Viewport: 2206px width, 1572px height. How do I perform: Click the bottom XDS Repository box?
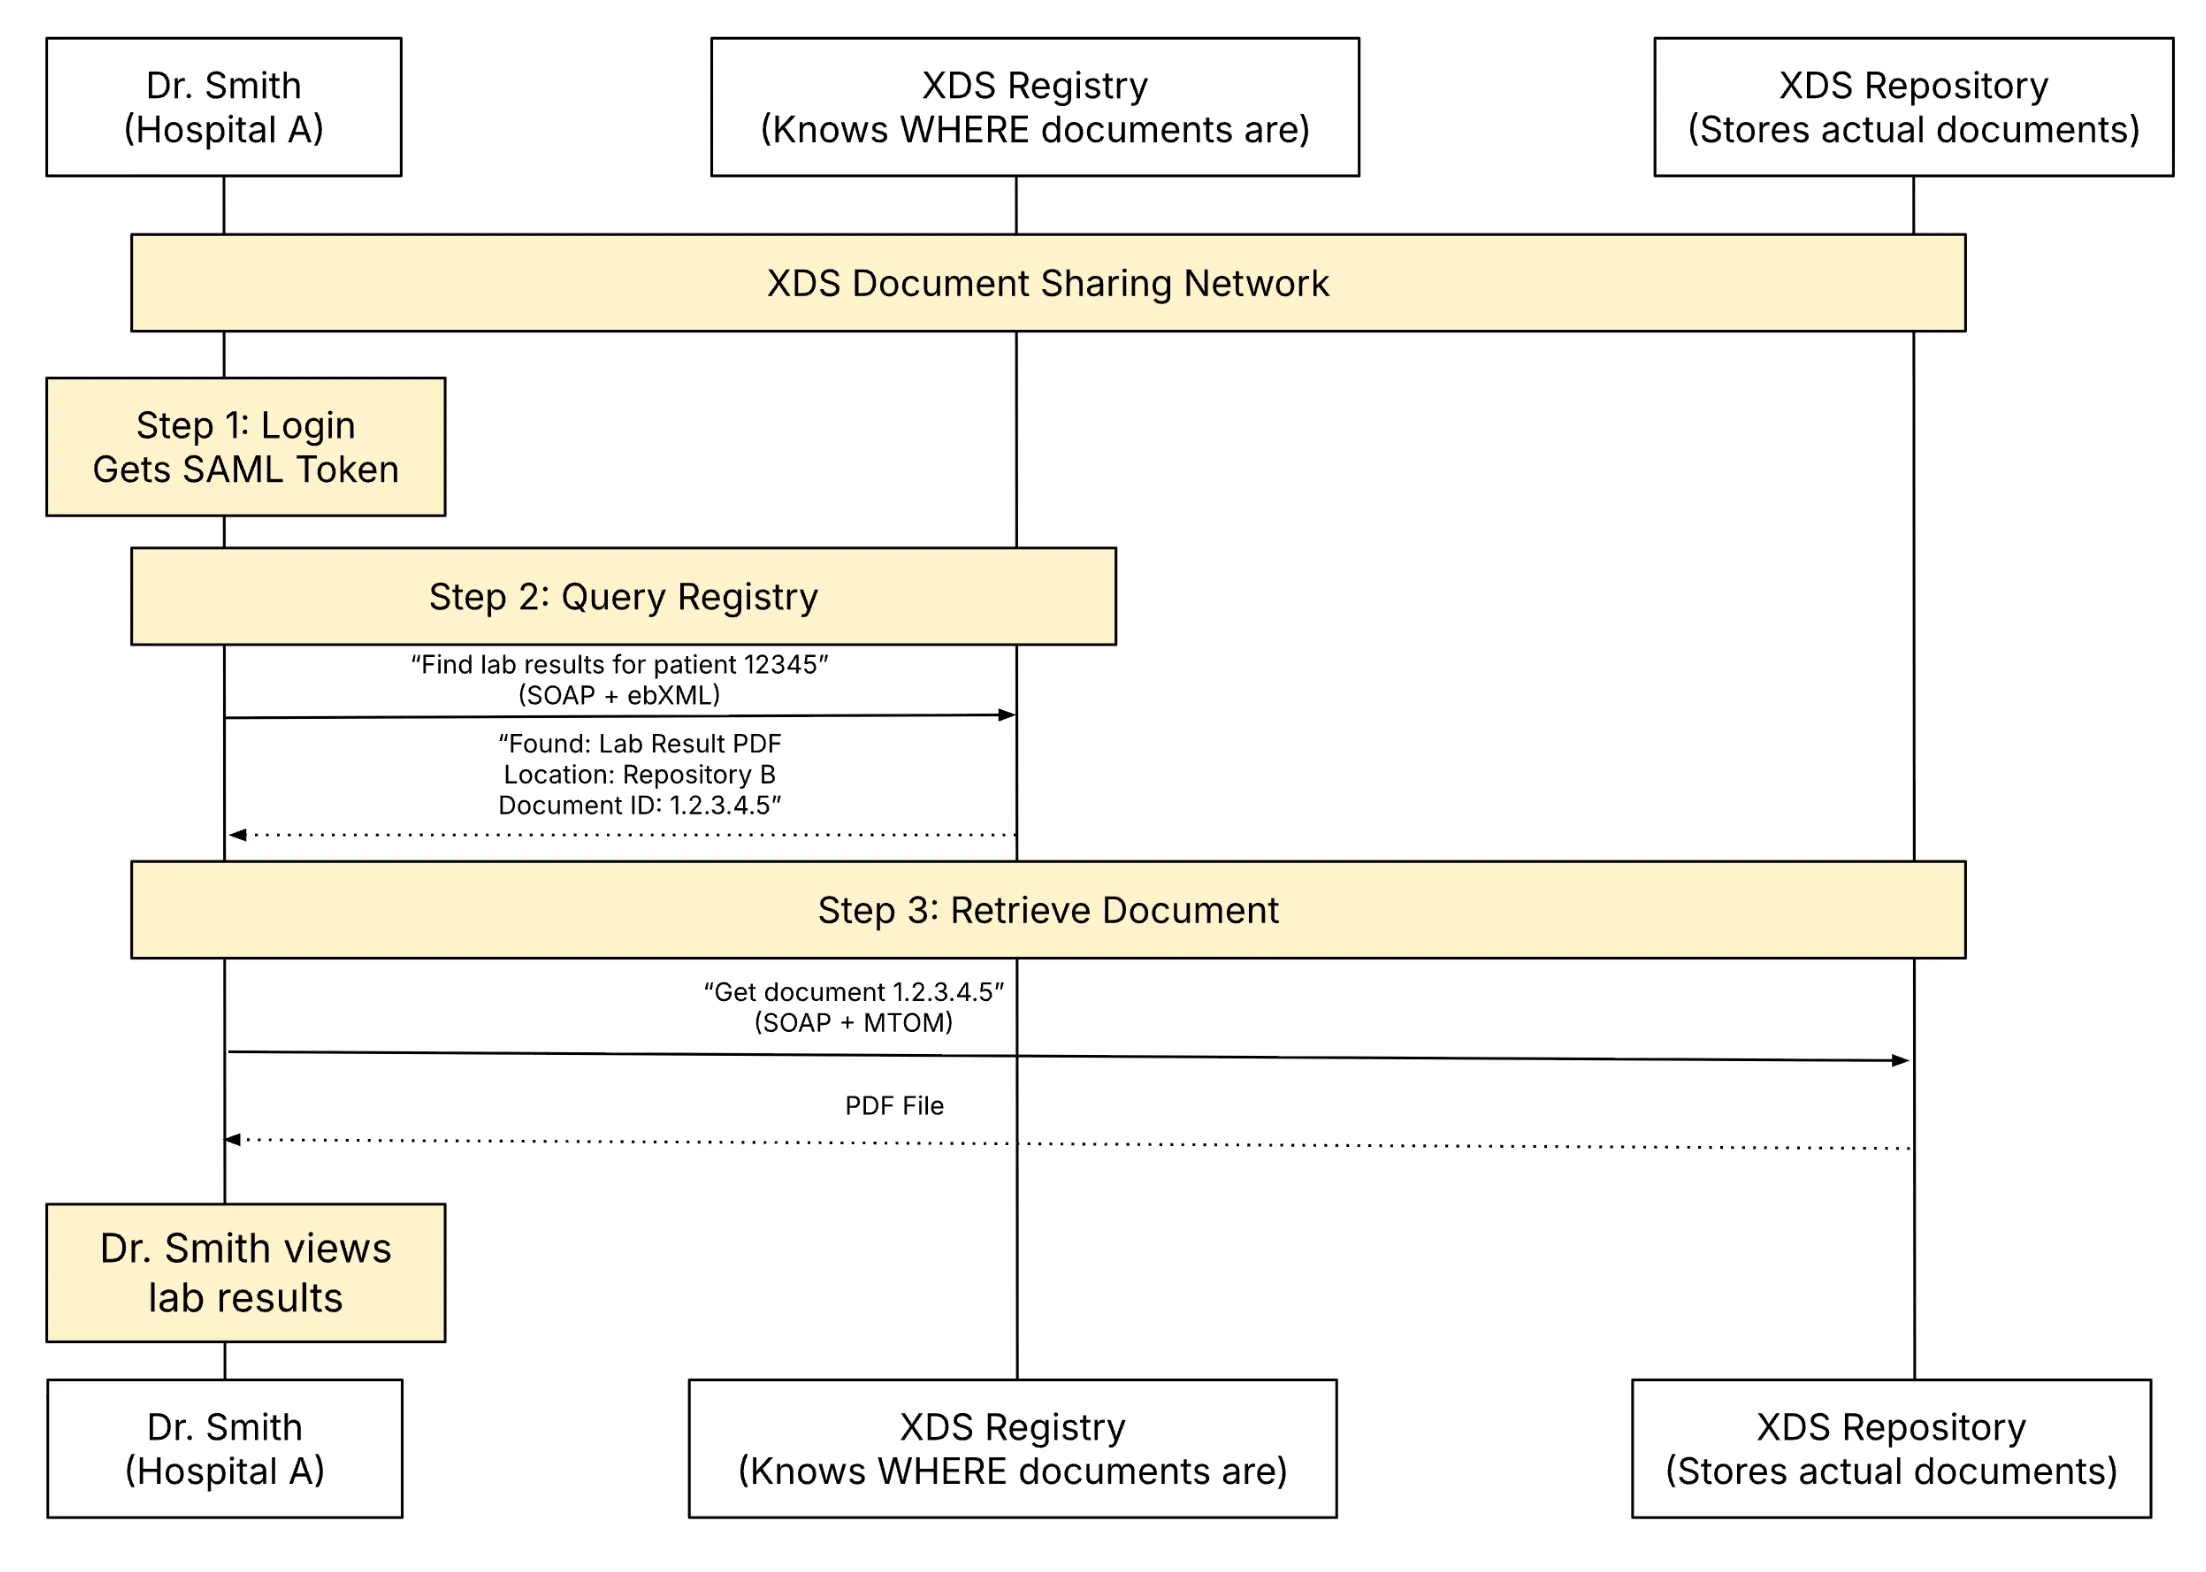(1891, 1448)
